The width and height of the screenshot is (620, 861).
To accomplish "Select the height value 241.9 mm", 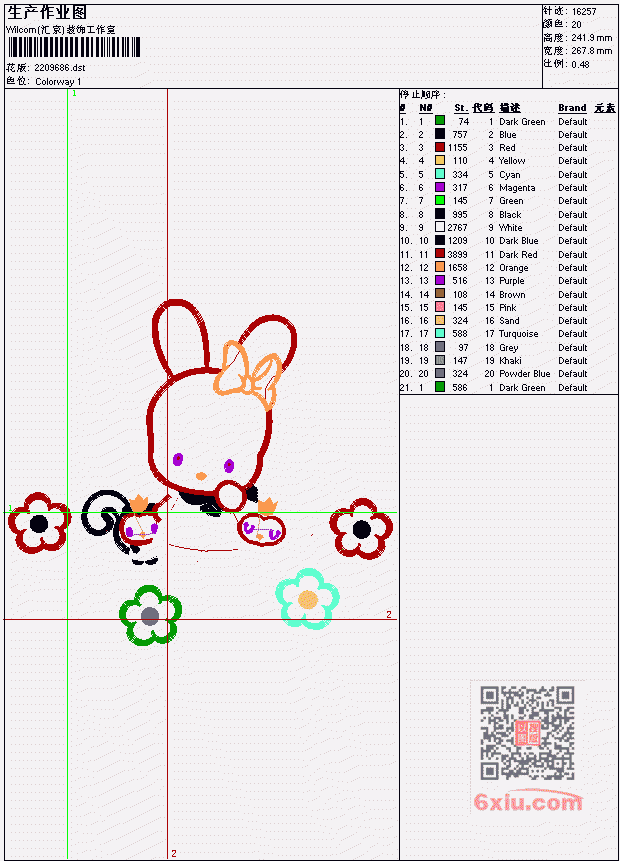I will point(591,37).
